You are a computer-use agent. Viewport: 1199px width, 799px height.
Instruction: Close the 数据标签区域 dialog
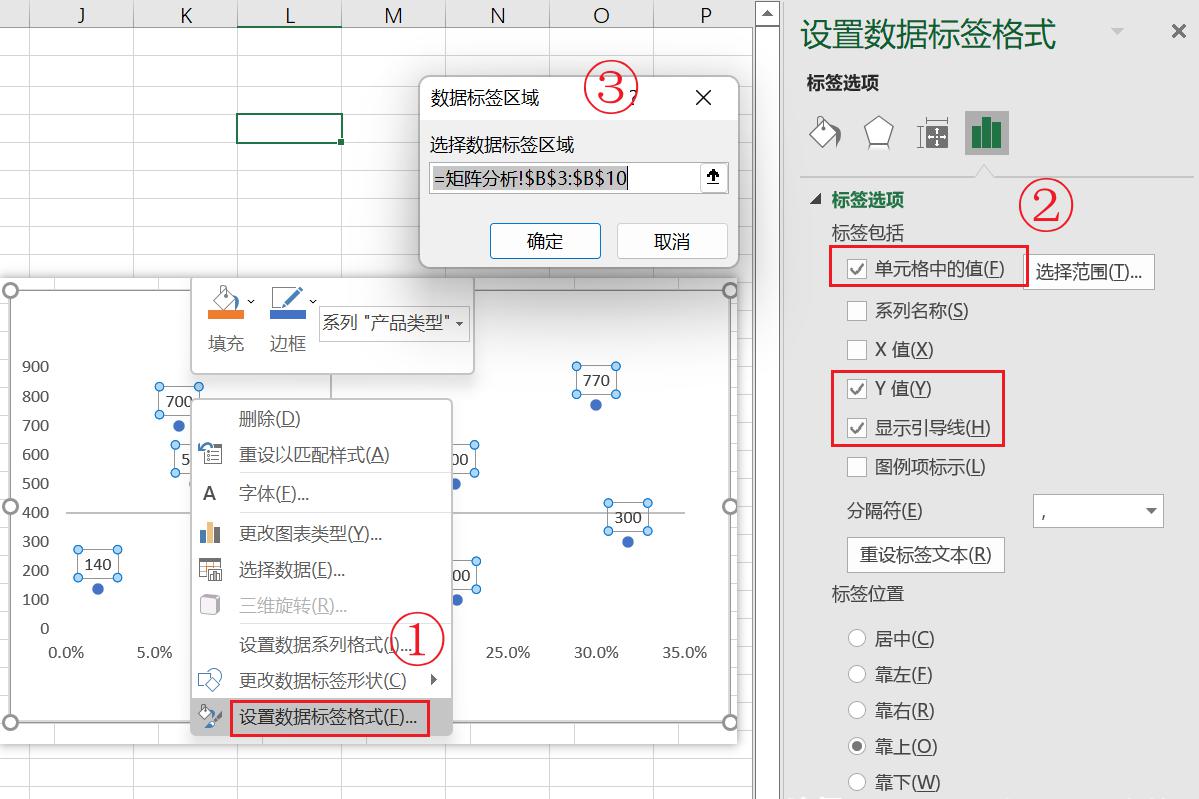703,98
